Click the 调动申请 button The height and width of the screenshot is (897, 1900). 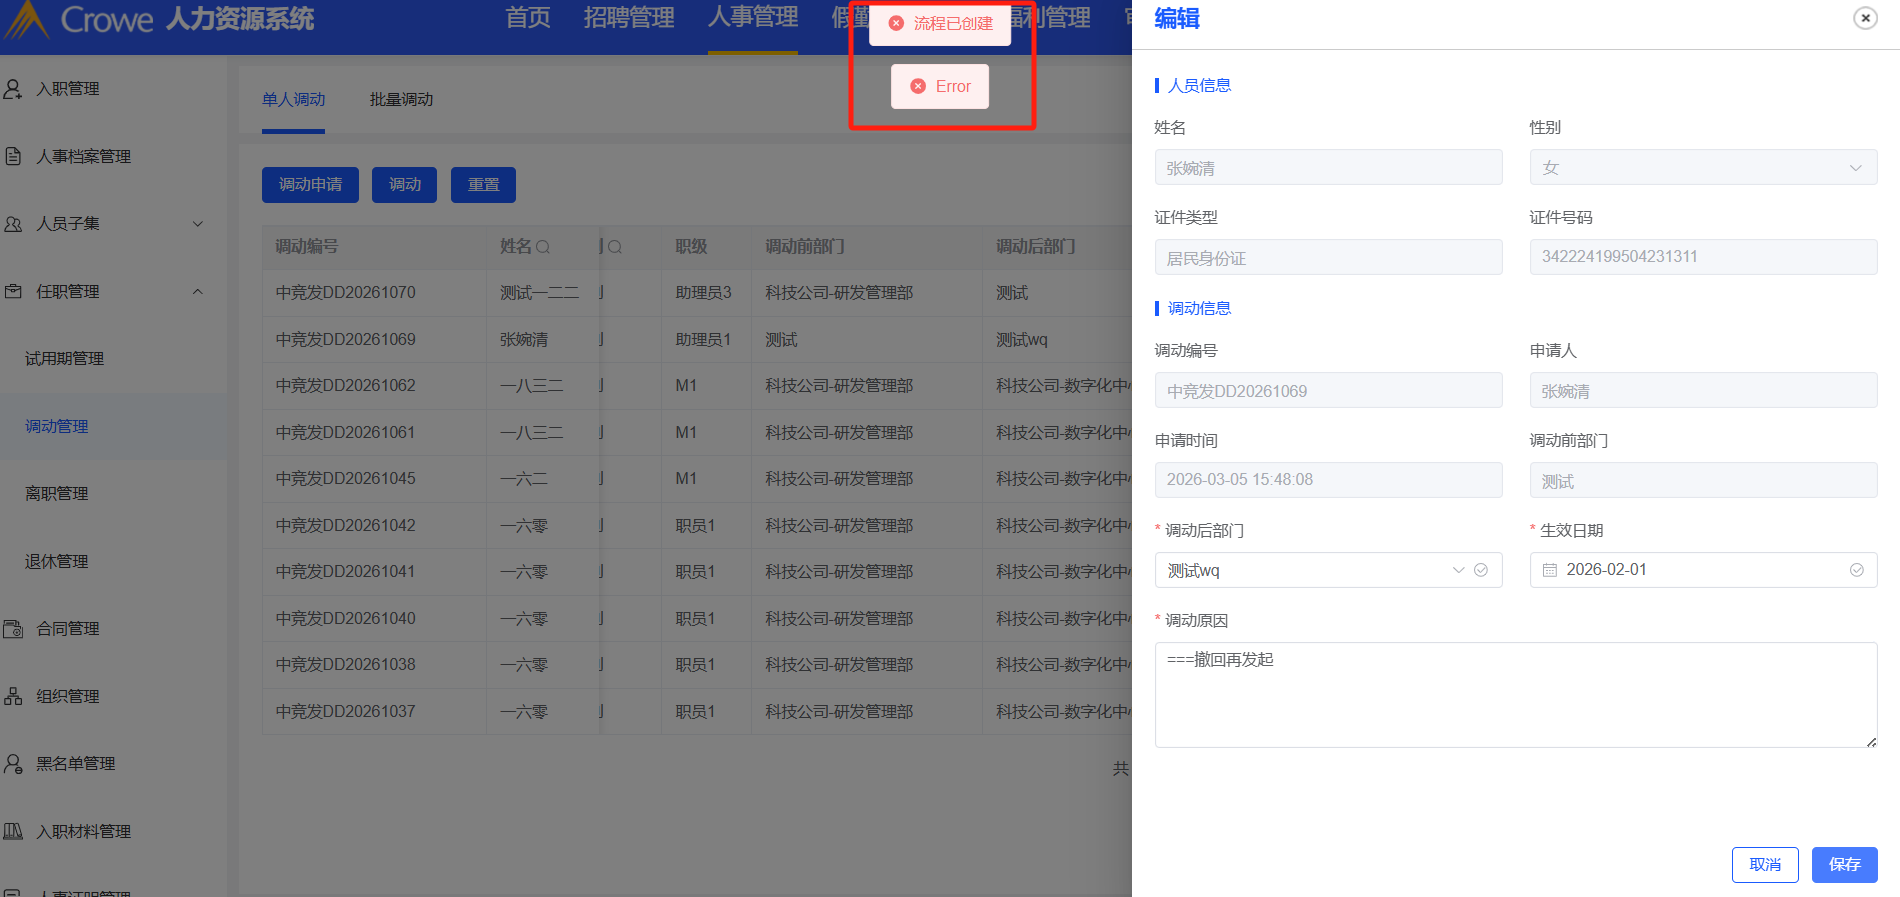tap(310, 185)
